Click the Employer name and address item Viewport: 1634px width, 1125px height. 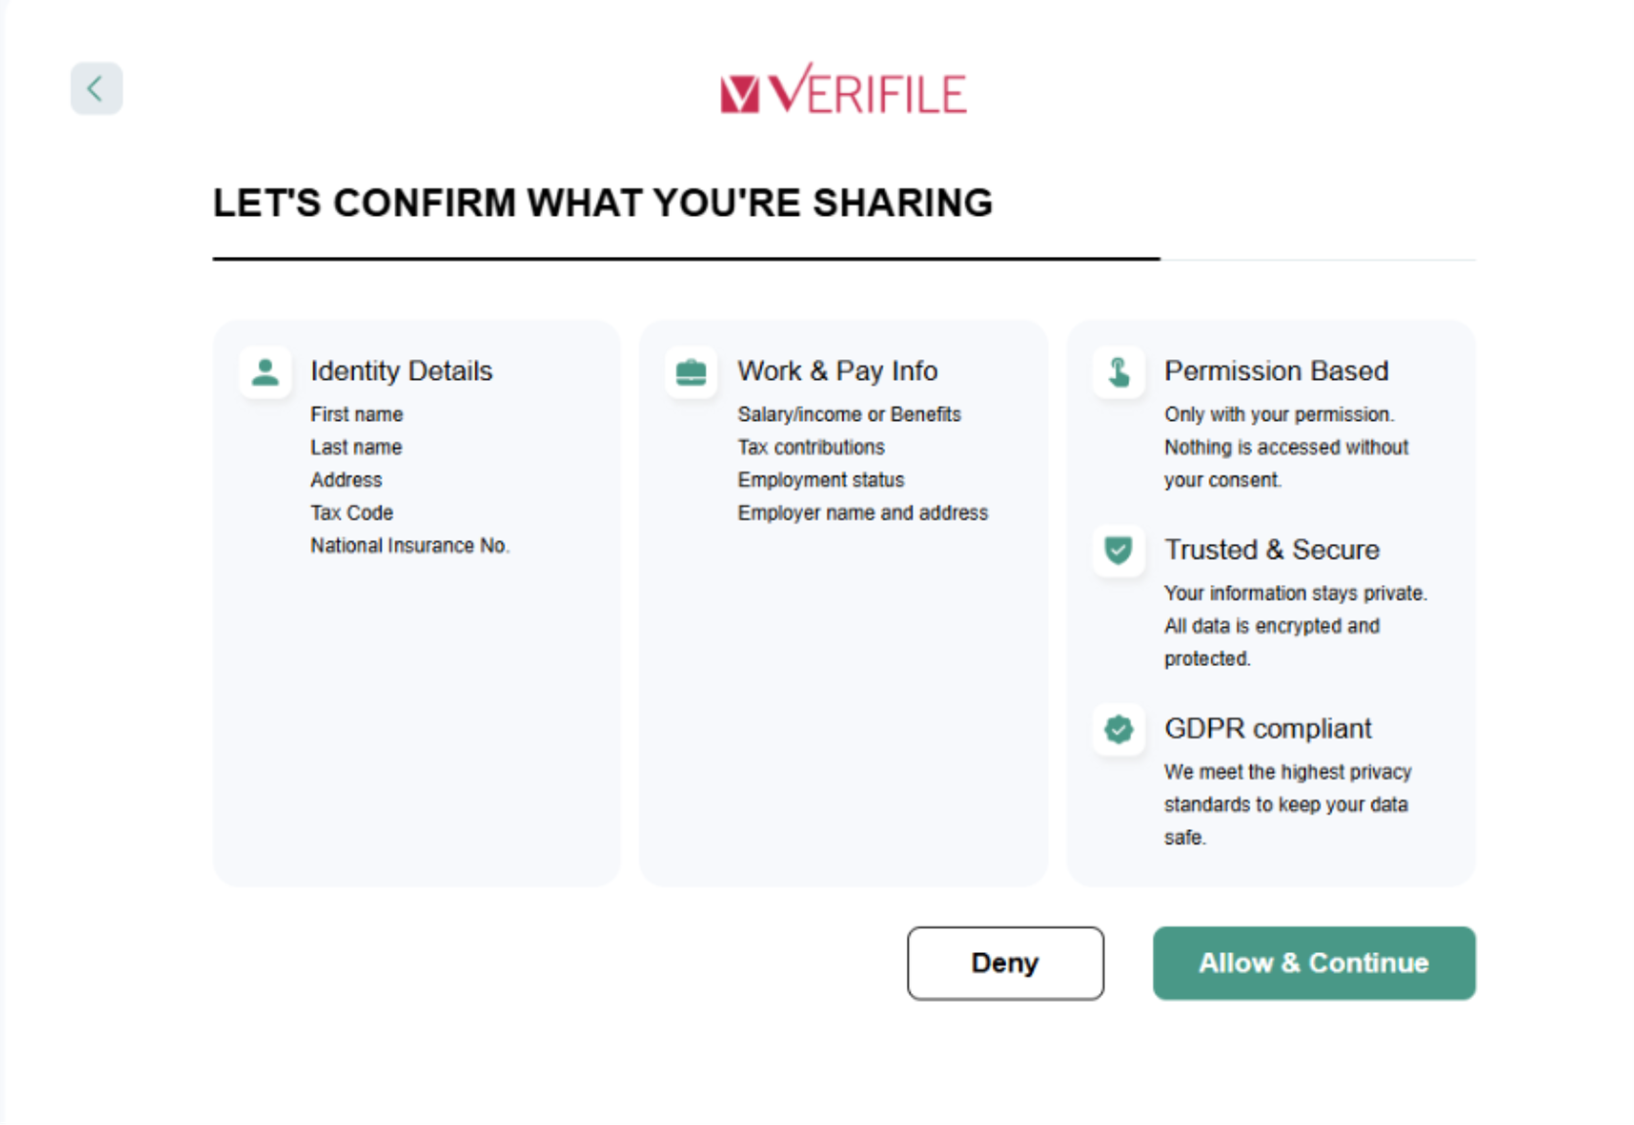coord(862,513)
